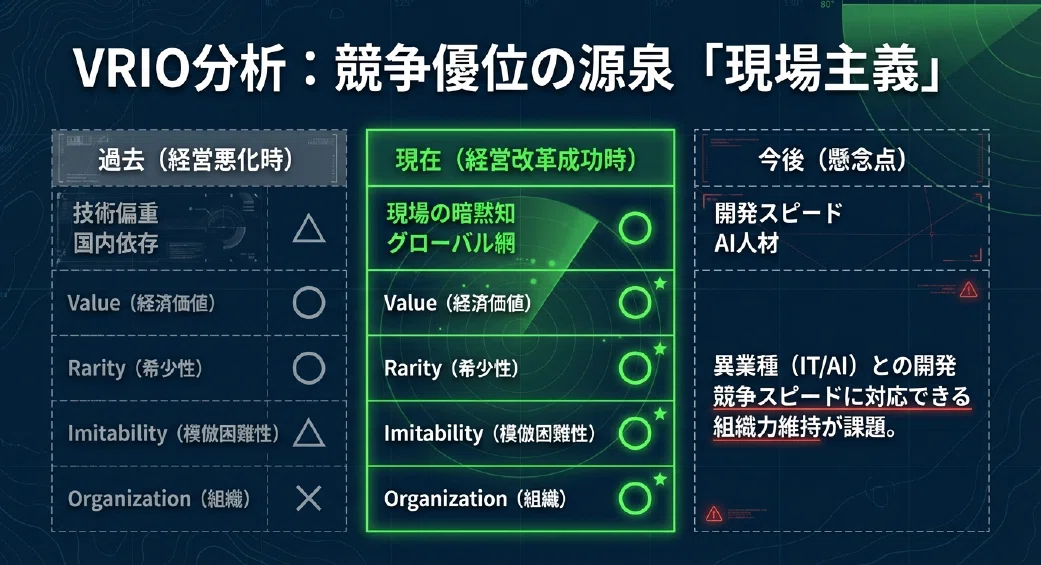Click red warning triangle at top of concerns panel
1041x565 pixels.
(969, 289)
